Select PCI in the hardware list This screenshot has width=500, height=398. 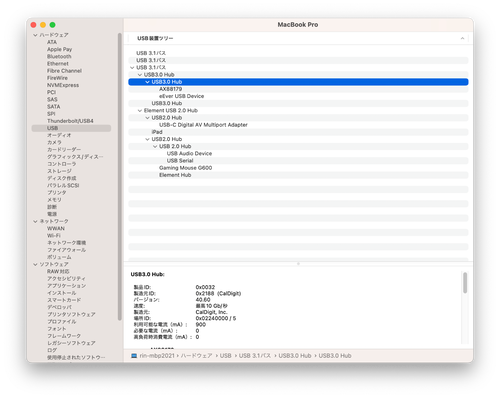point(51,92)
